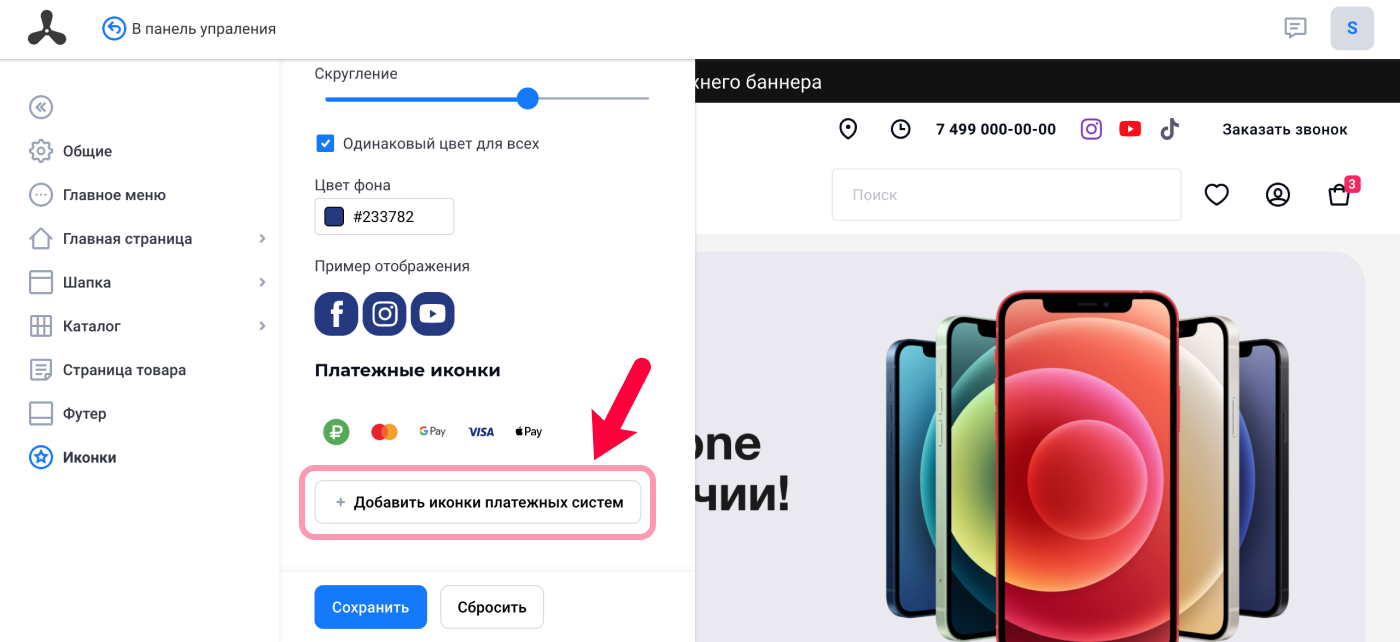Click 'Добавить иконки платежных систем' button
Image resolution: width=1400 pixels, height=642 pixels.
tap(478, 502)
